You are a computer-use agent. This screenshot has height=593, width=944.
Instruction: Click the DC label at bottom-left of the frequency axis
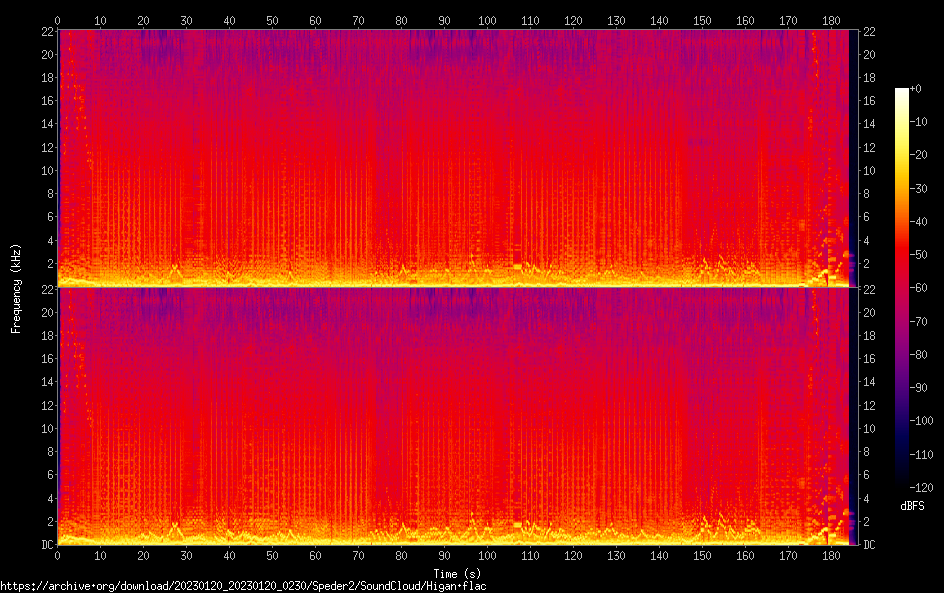tap(47, 545)
